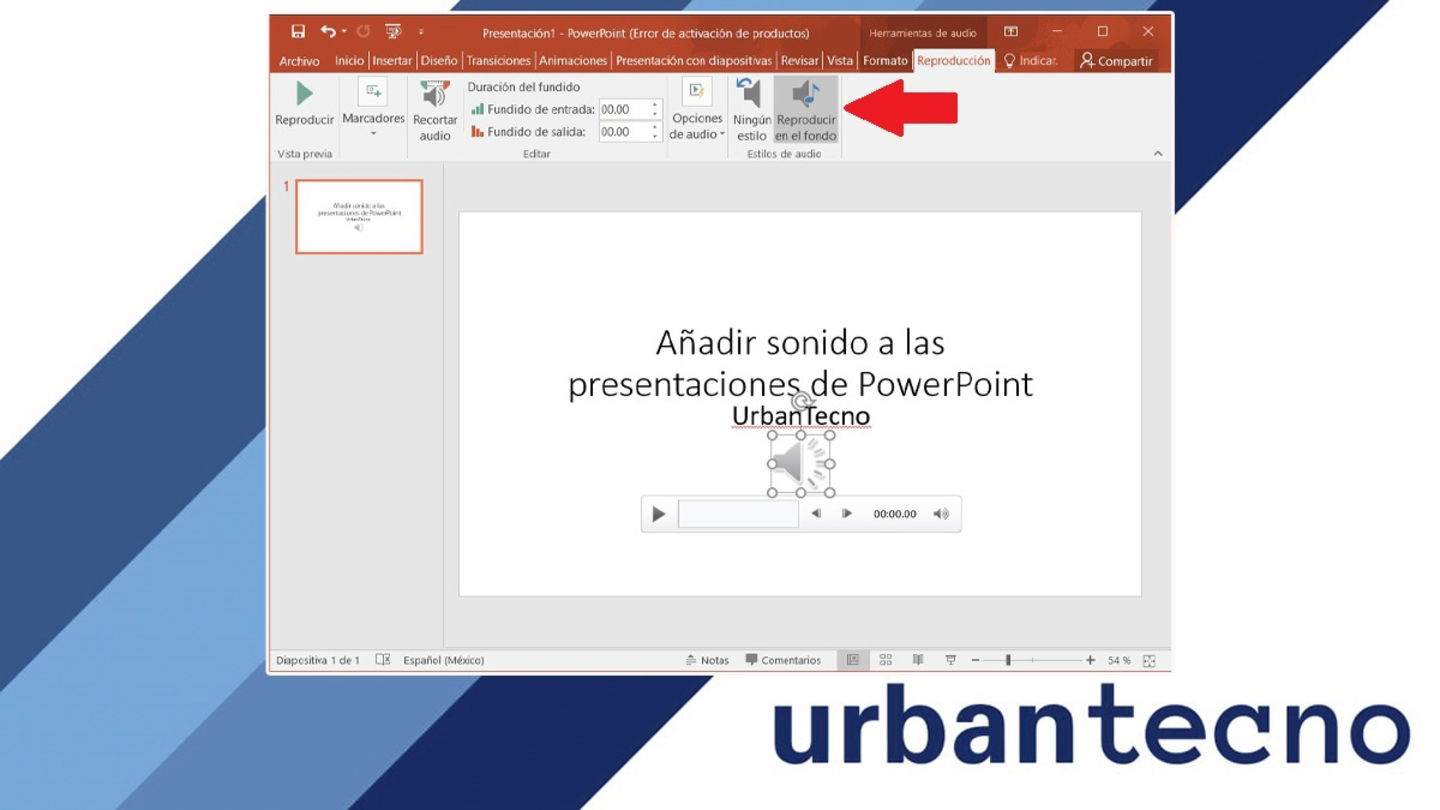Screen dimensions: 1440x810
Task: Click the Fundido de entrada value field
Action: (x=623, y=110)
